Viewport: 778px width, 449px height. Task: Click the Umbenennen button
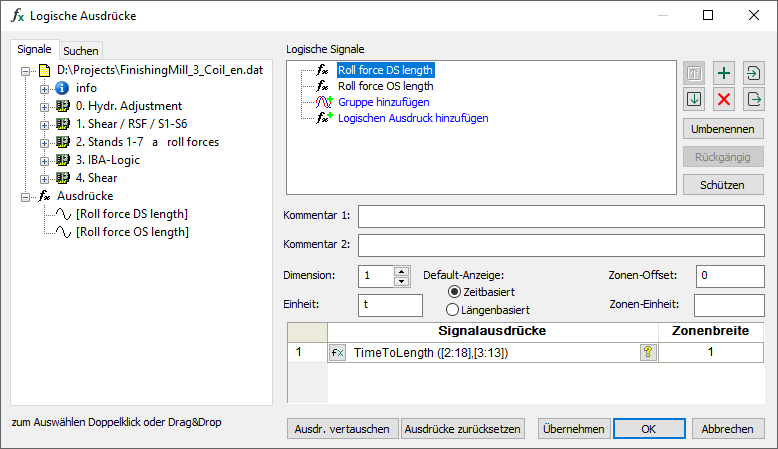click(724, 129)
